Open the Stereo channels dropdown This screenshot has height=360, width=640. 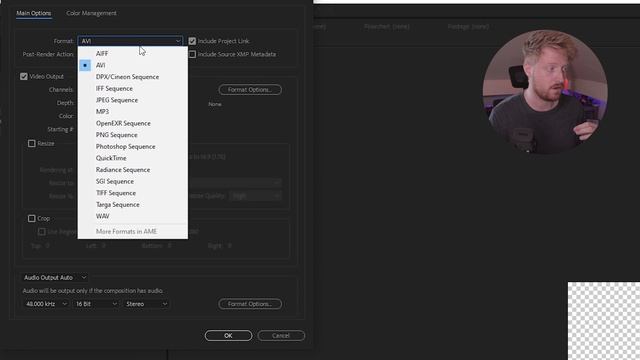click(x=146, y=304)
